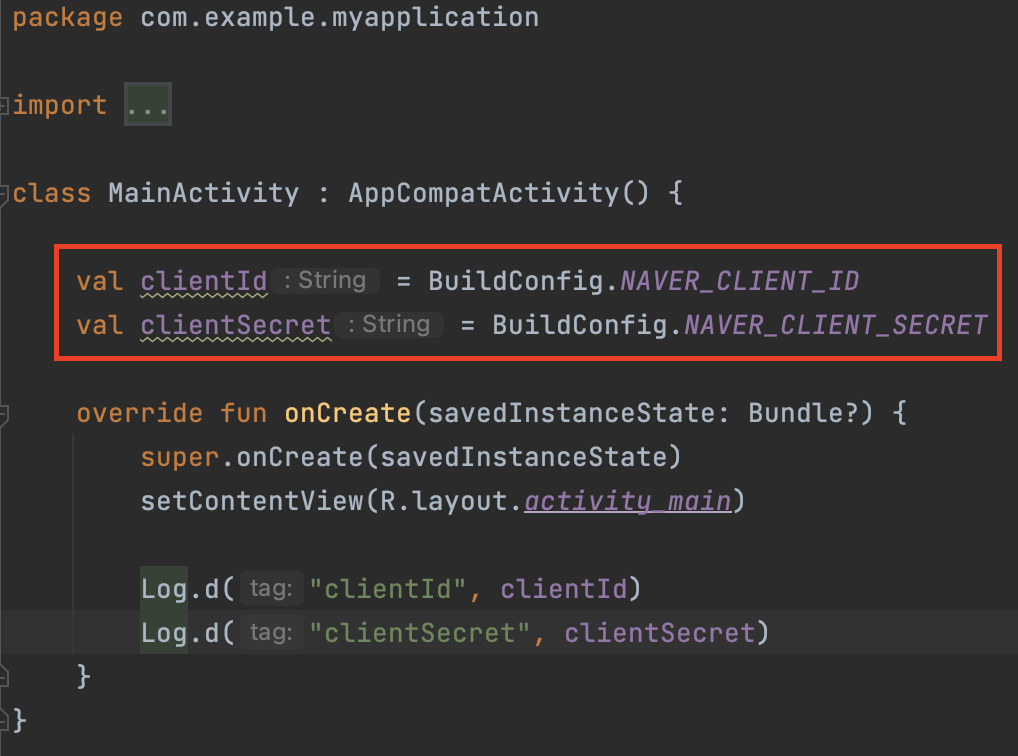Click the closing brace of MainActivity class
Viewport: 1018px width, 756px height.
(x=19, y=720)
